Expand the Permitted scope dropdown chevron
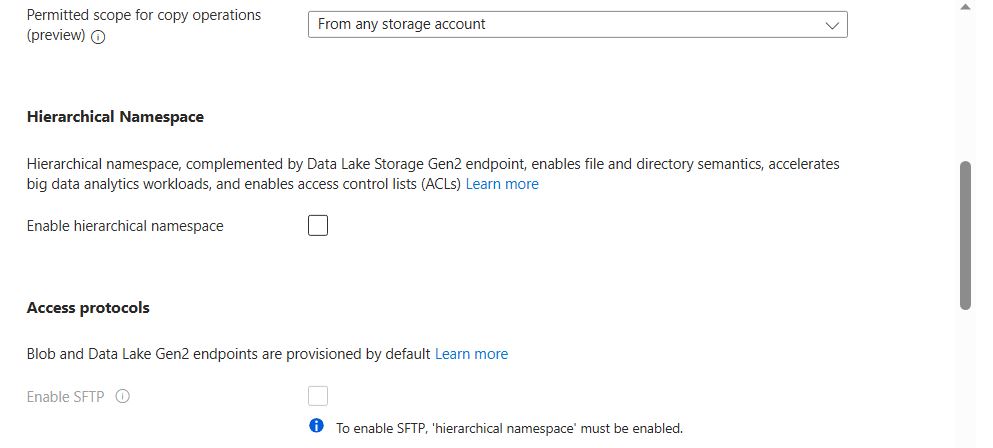This screenshot has height=448, width=993. click(832, 25)
